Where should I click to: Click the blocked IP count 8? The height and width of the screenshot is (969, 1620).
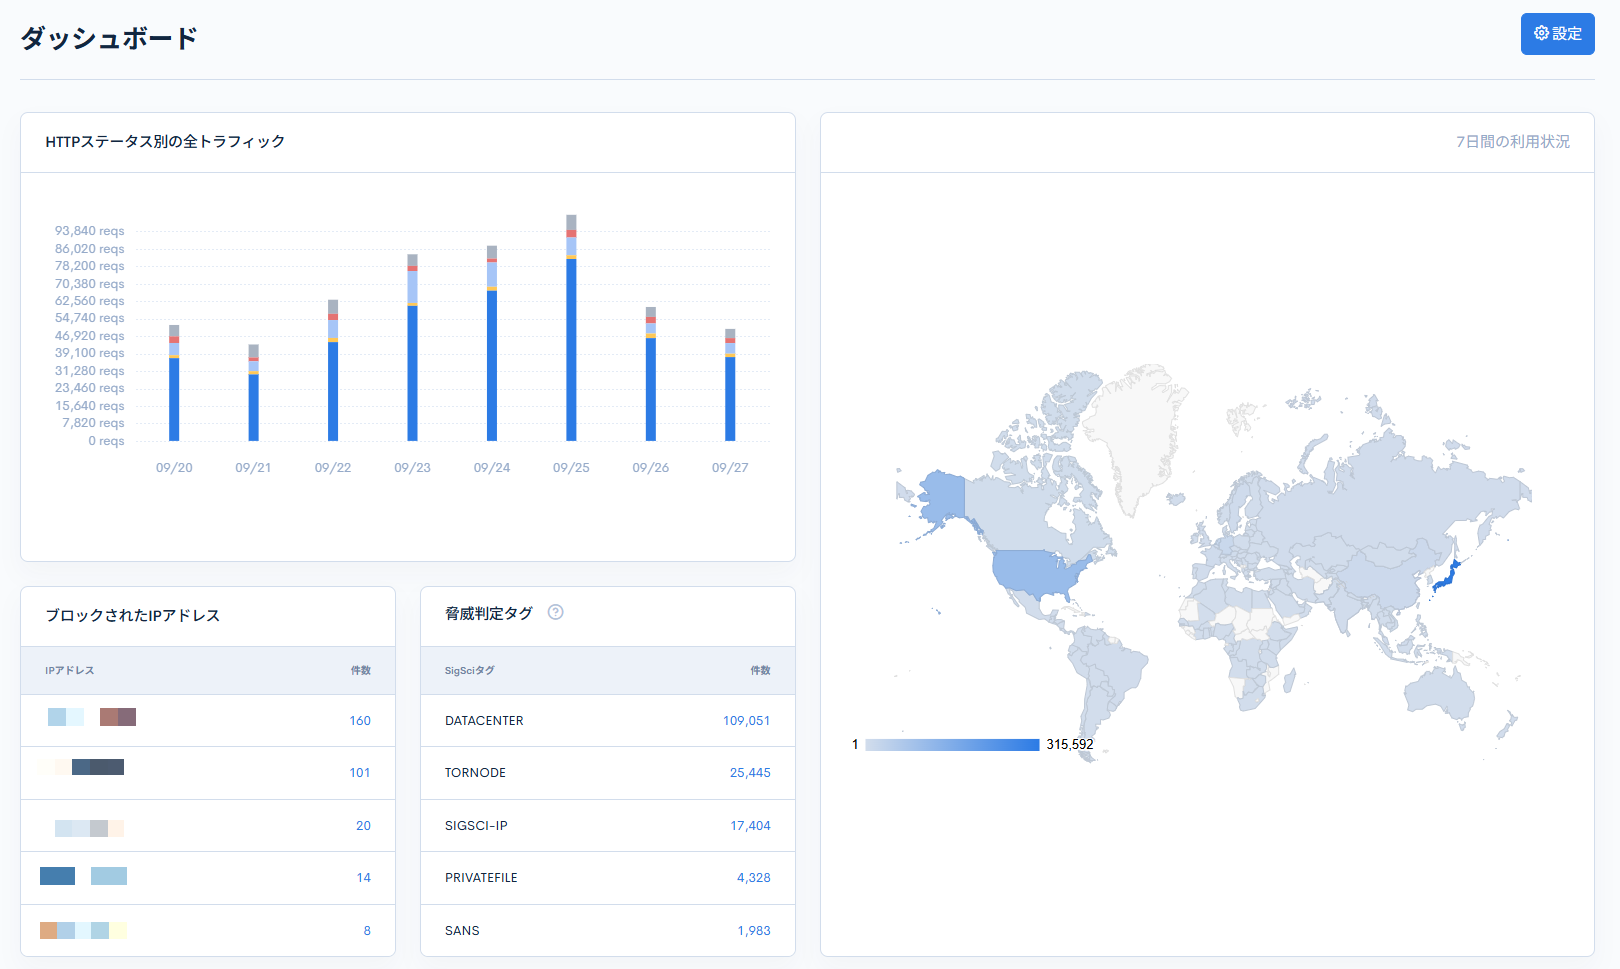tap(367, 931)
